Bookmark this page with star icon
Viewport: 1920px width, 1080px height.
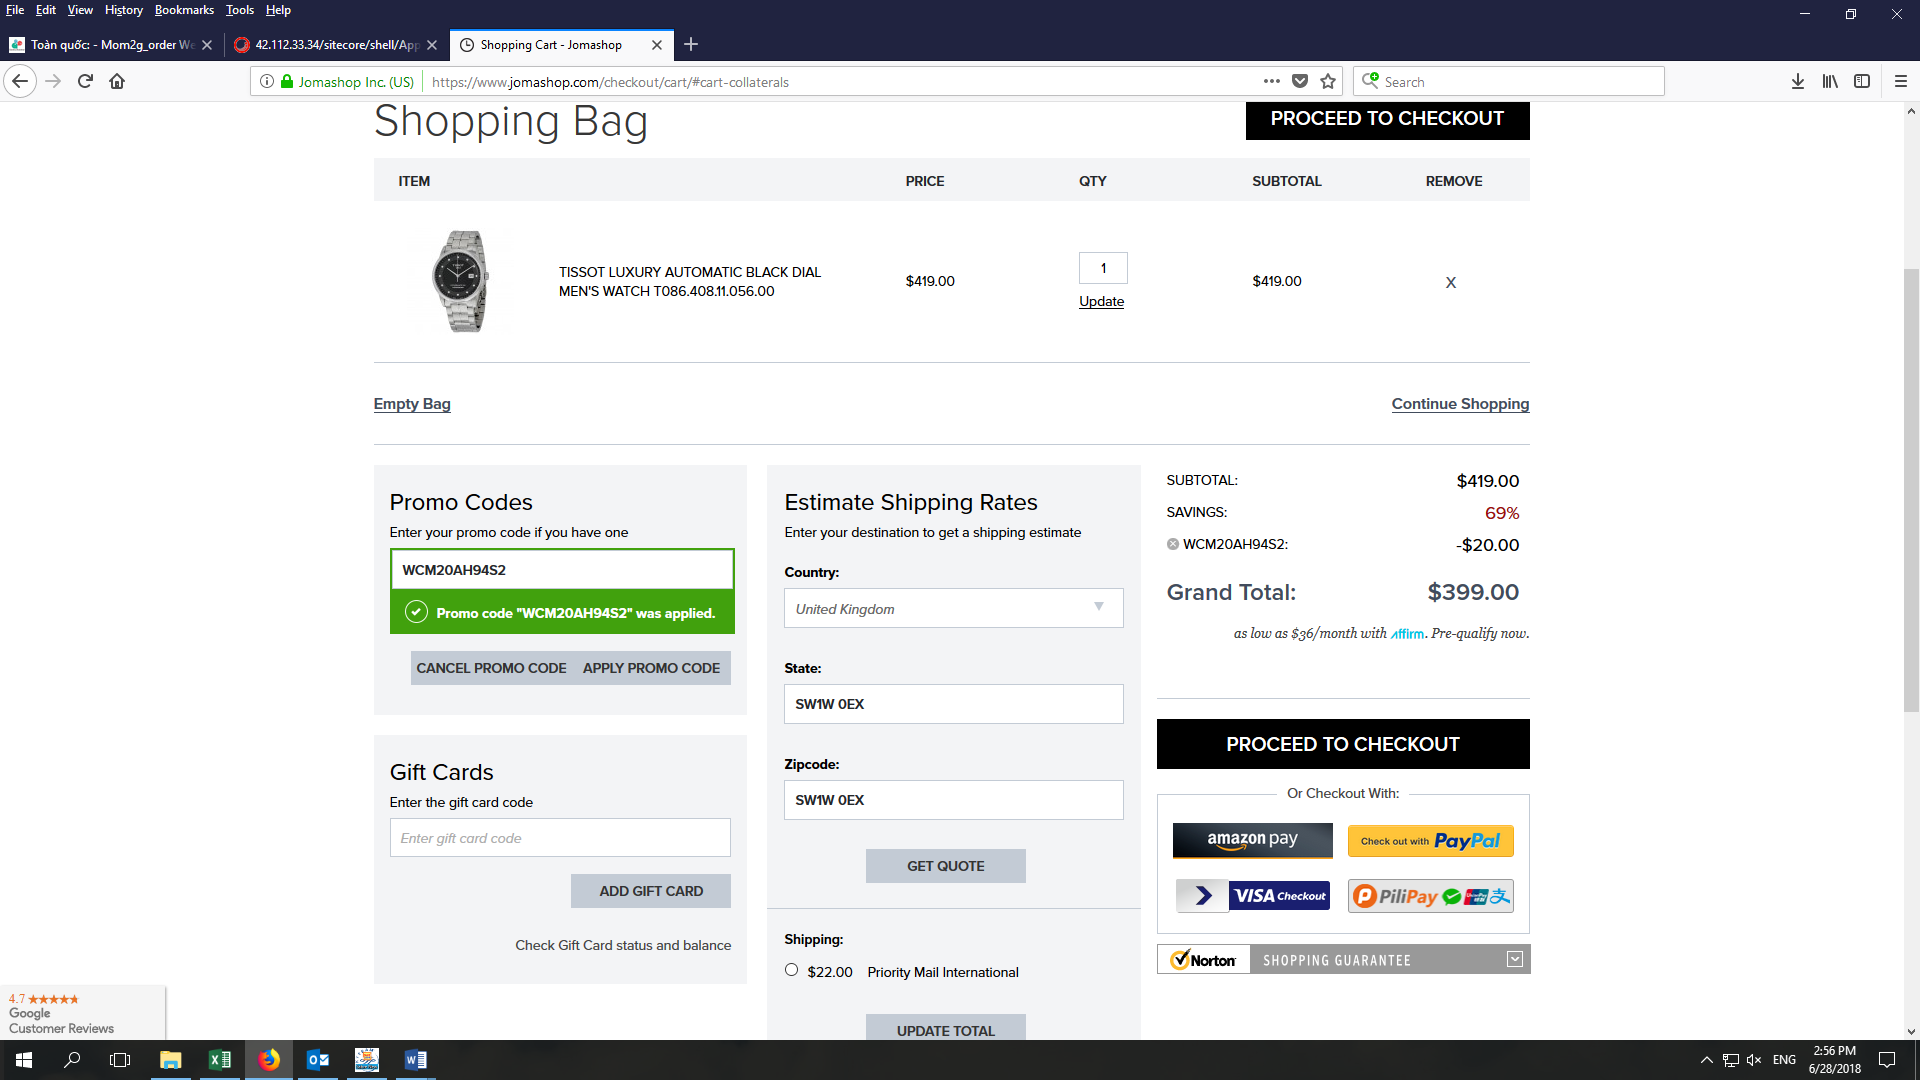(1328, 81)
